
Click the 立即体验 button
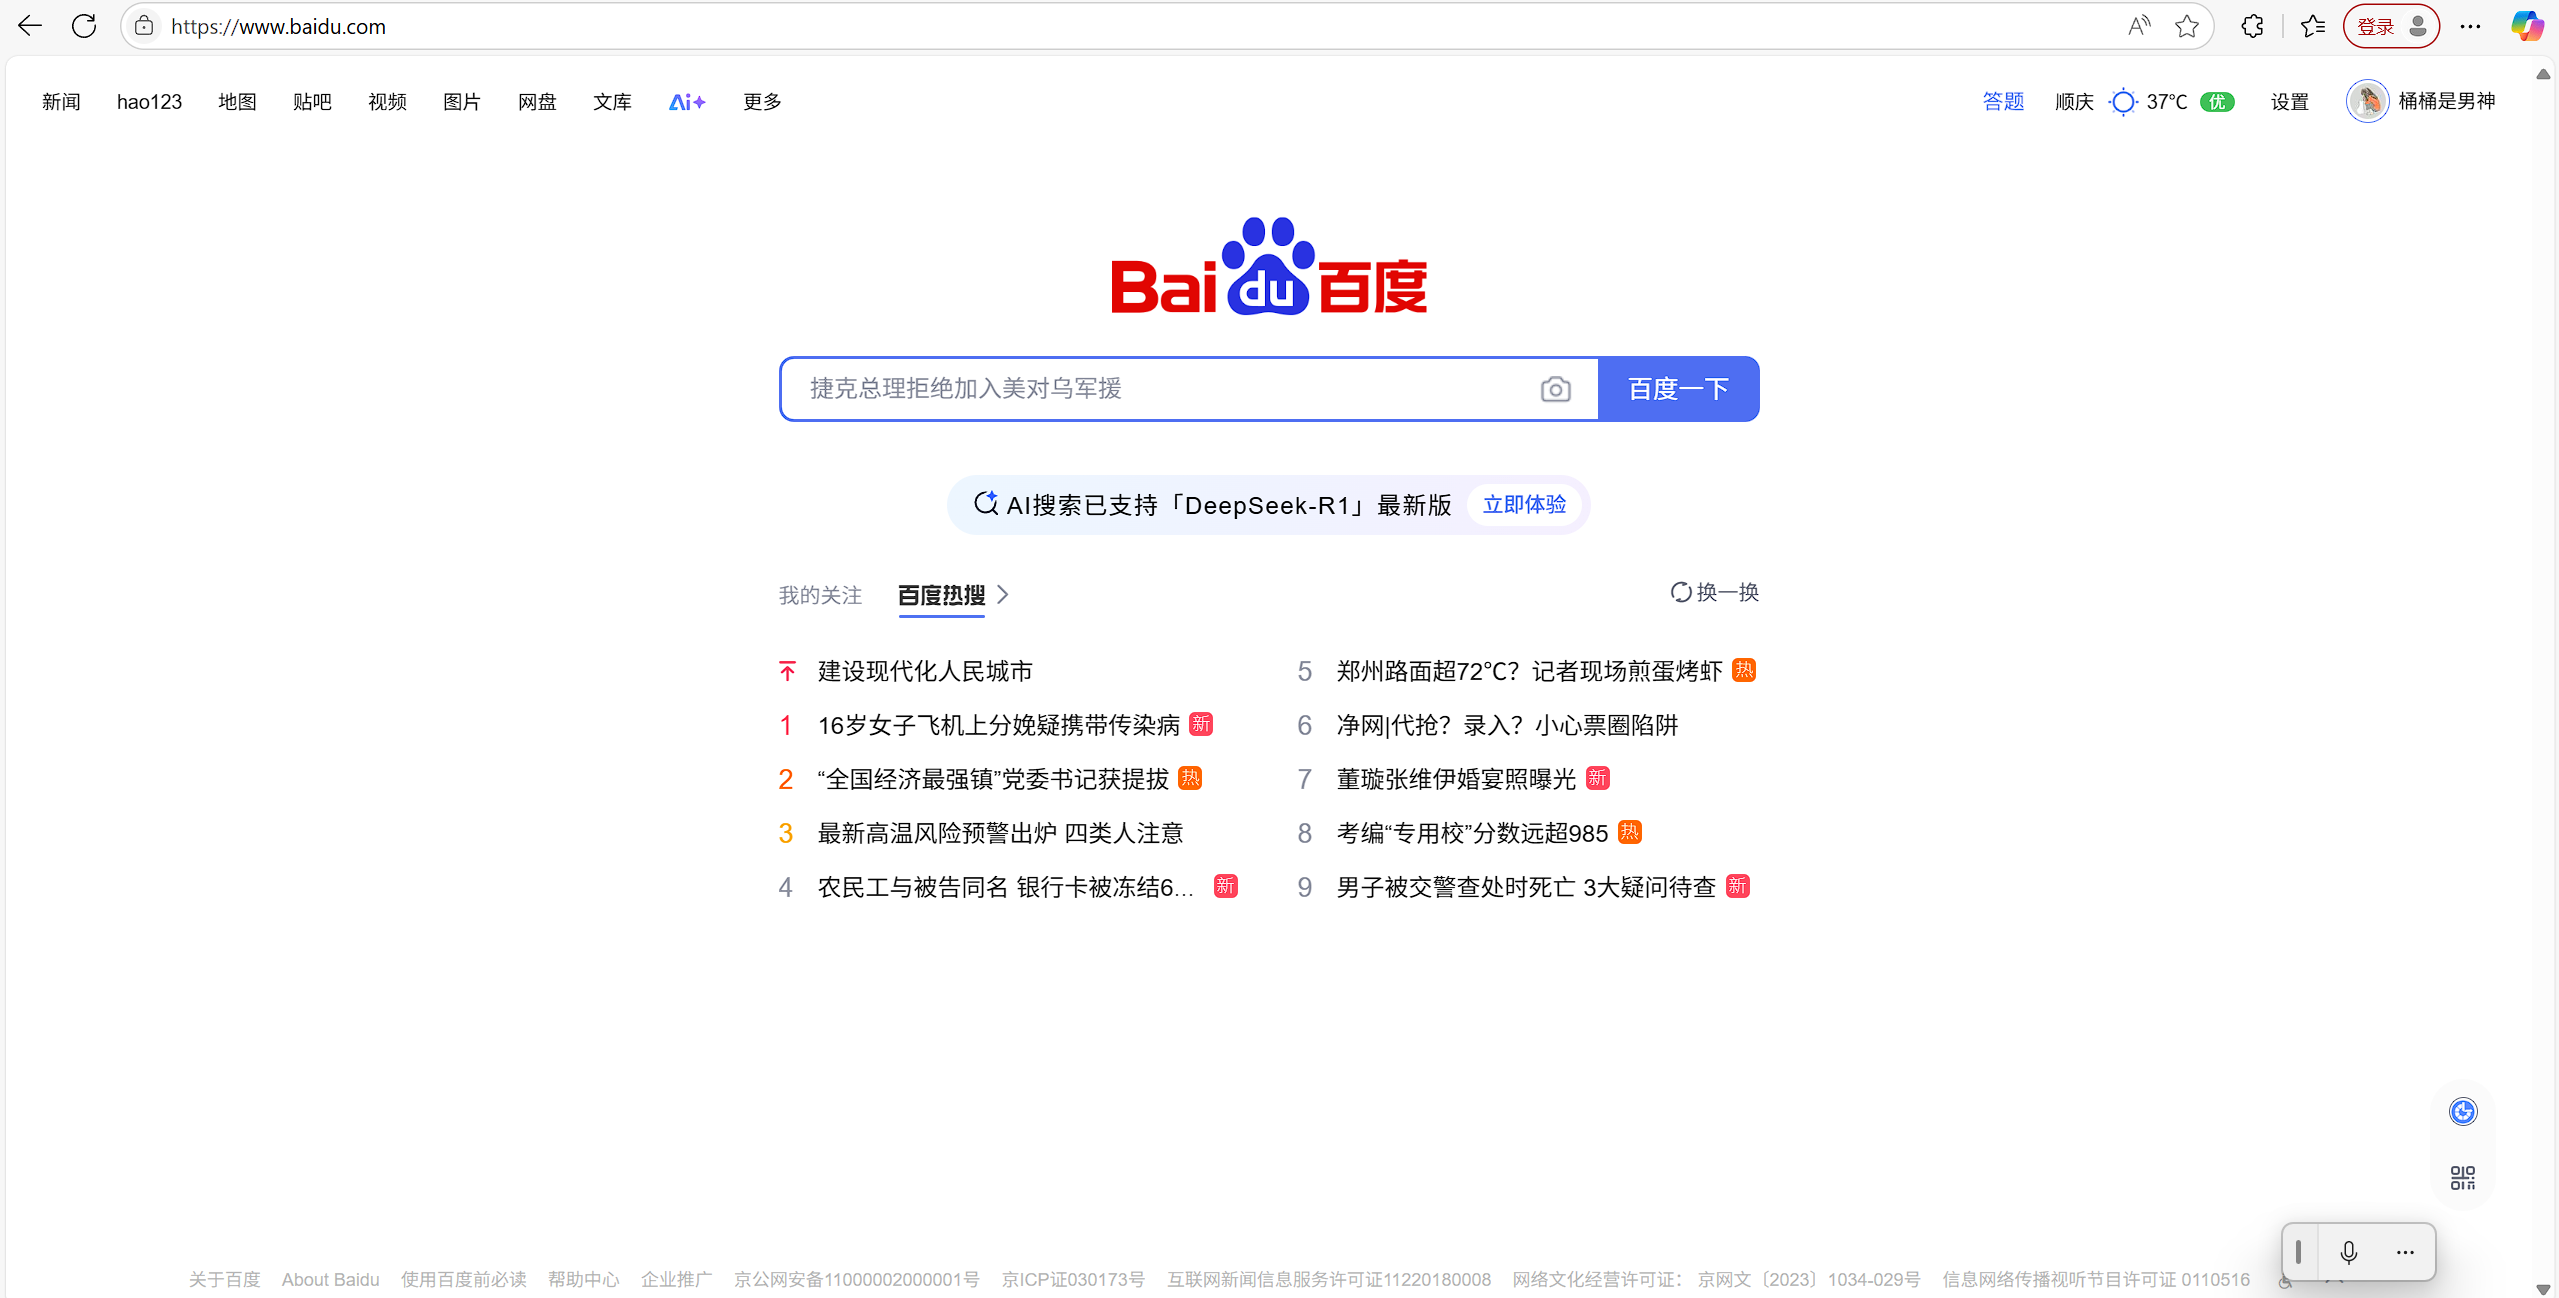pyautogui.click(x=1524, y=505)
